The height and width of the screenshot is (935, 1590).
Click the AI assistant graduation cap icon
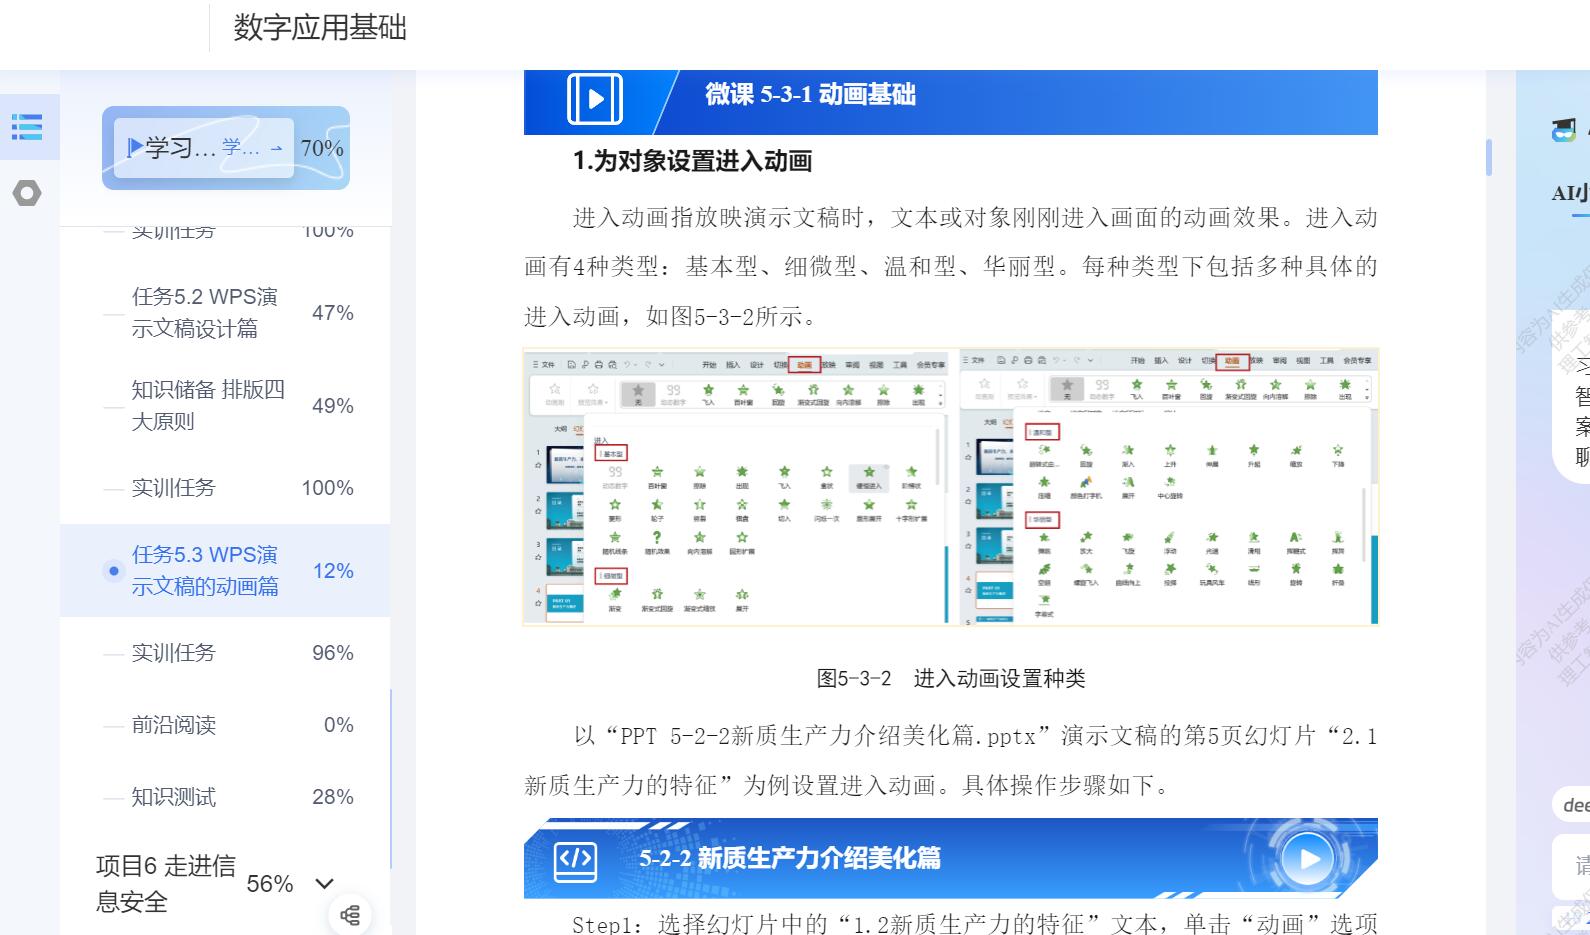tap(1563, 130)
